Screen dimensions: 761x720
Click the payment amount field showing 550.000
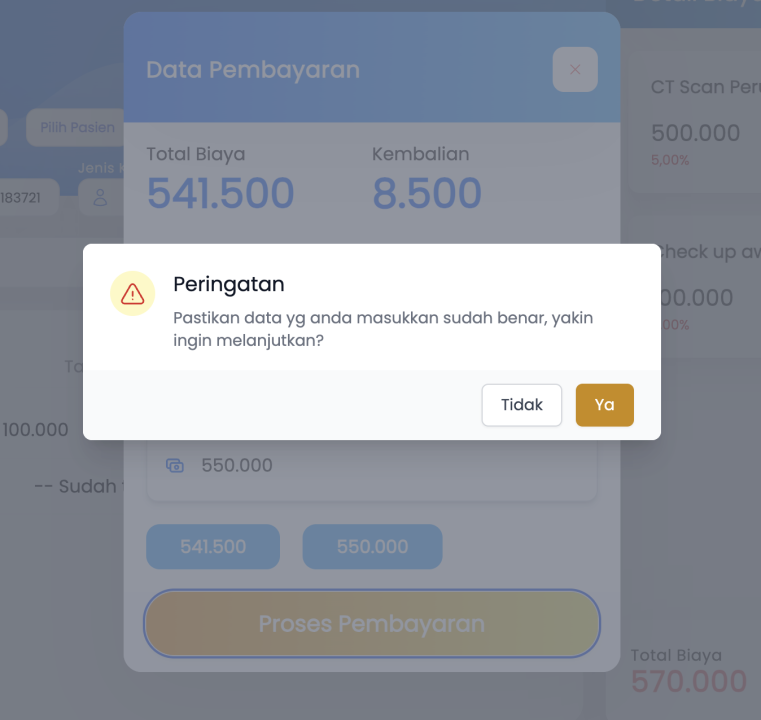(380, 466)
